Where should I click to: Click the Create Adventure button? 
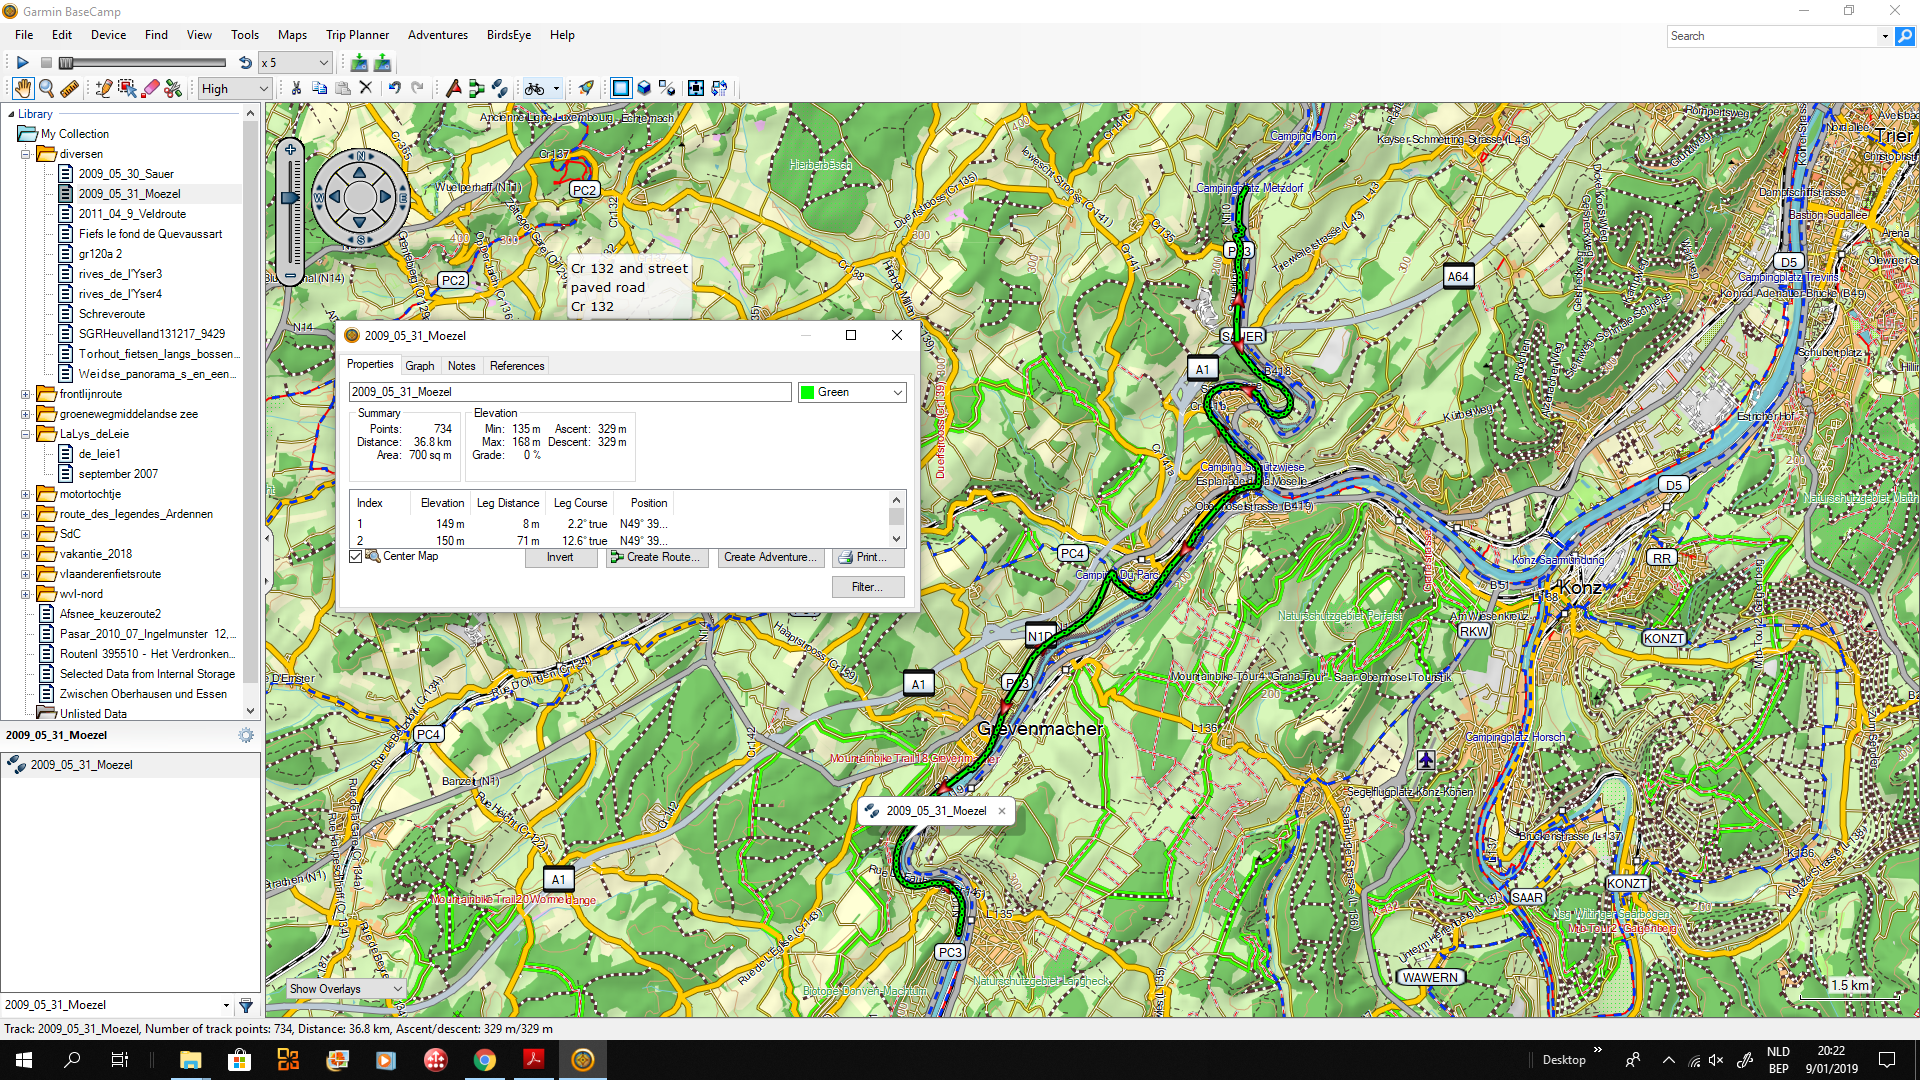[x=771, y=558]
